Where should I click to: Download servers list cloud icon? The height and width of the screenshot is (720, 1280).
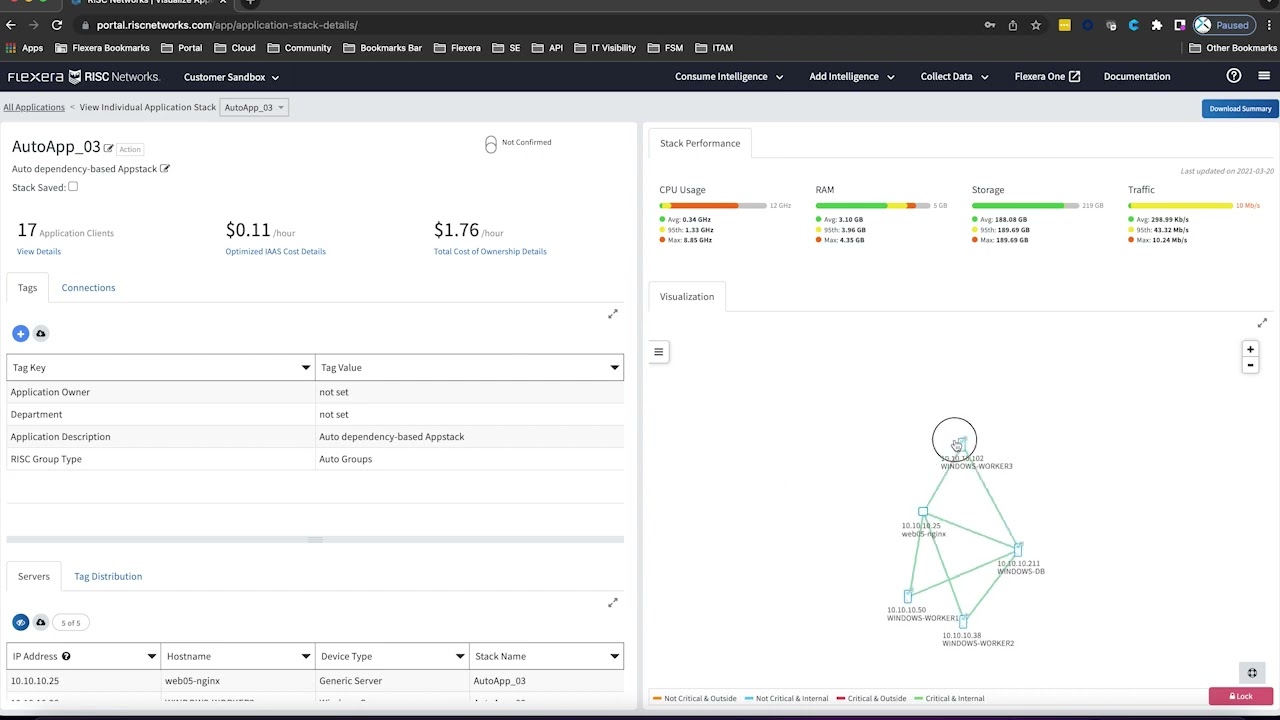41,622
